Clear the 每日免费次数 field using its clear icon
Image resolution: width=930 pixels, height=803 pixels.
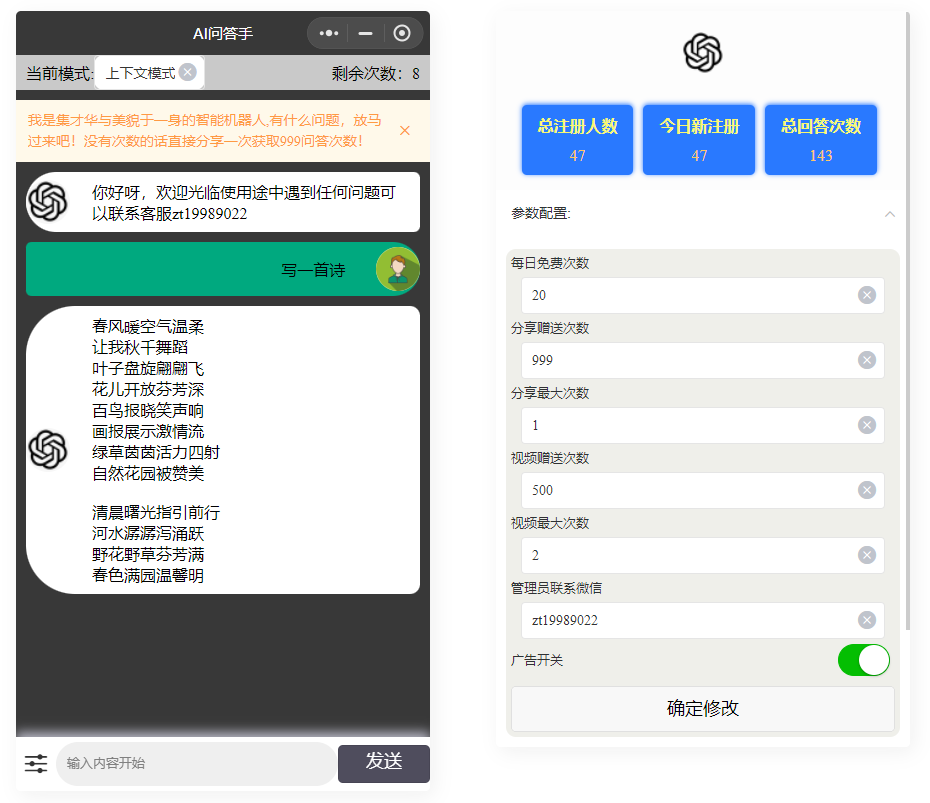pyautogui.click(x=866, y=295)
